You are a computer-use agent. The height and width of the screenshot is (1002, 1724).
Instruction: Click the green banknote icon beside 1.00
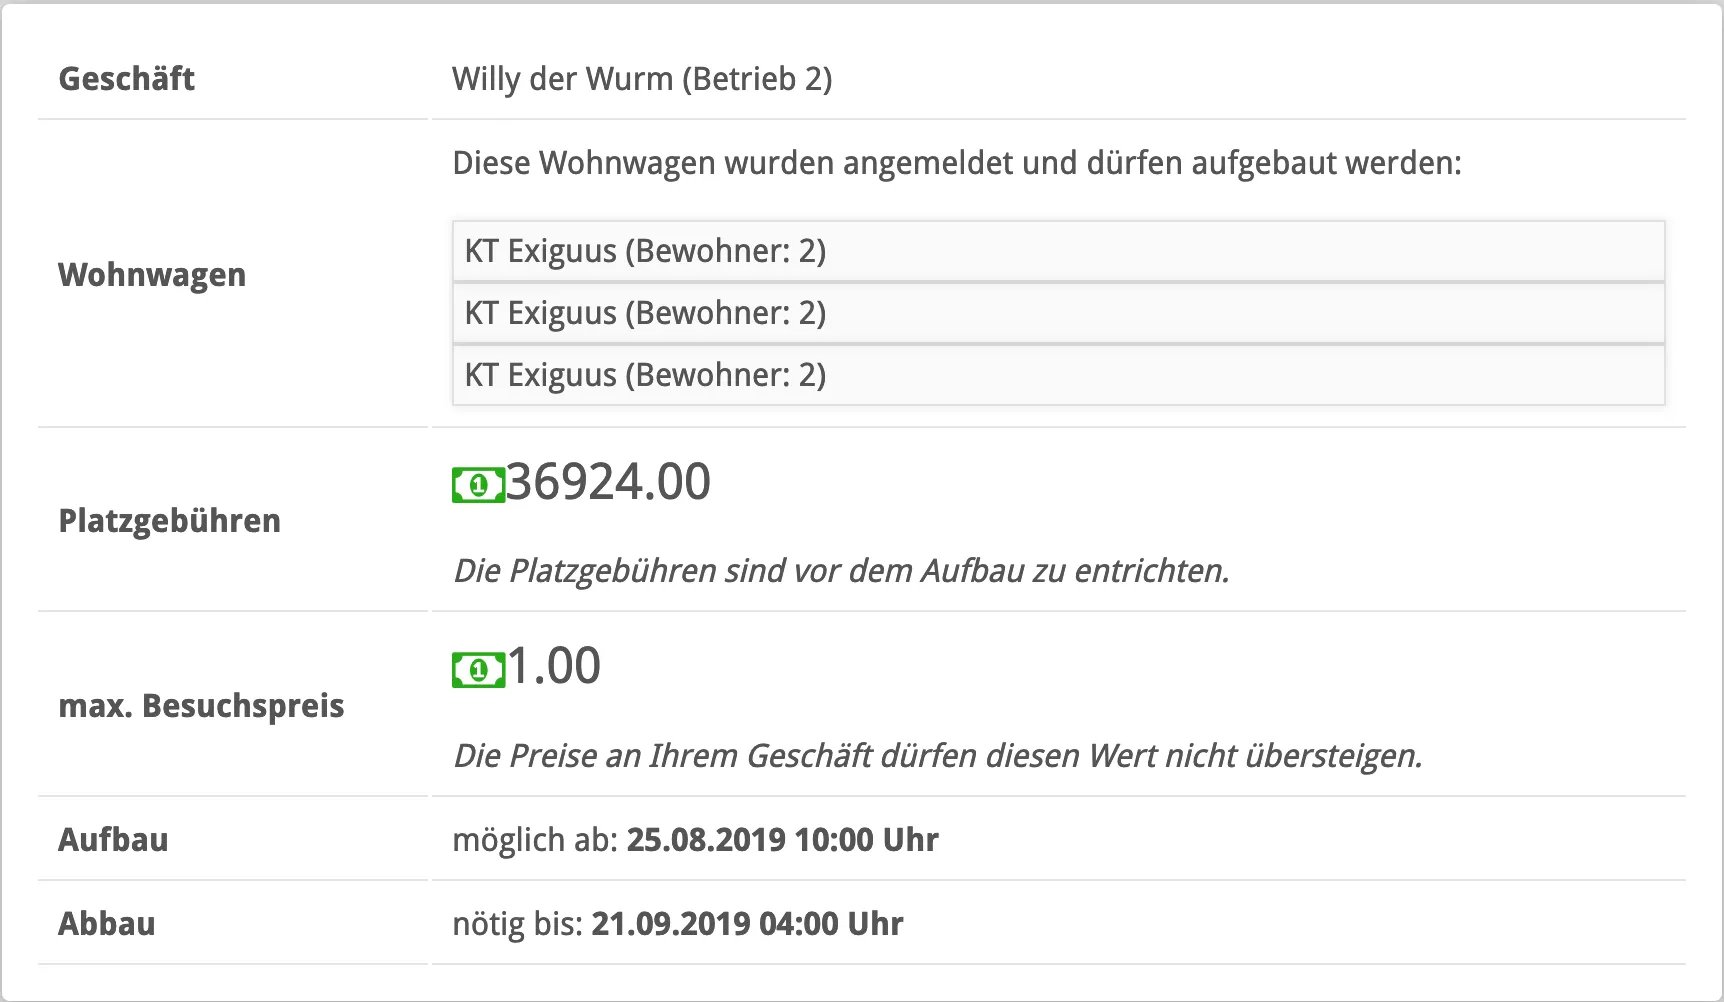[x=478, y=669]
